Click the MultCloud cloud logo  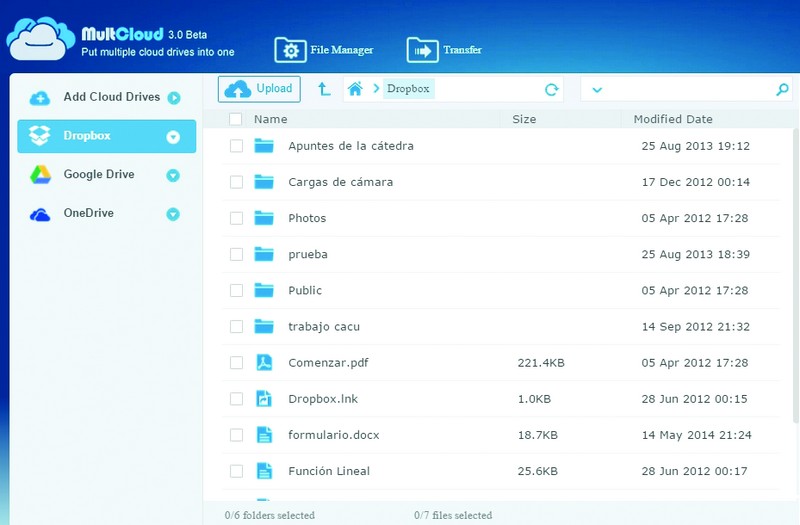pos(41,39)
